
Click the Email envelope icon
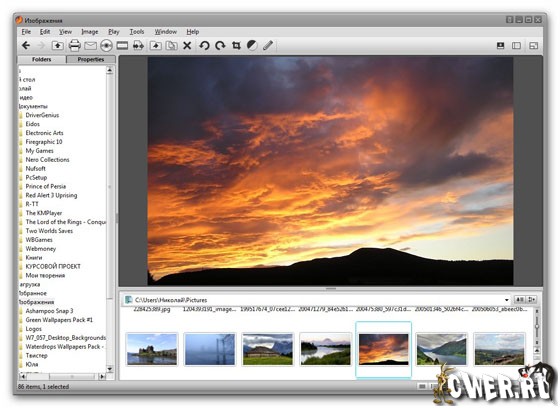(90, 46)
